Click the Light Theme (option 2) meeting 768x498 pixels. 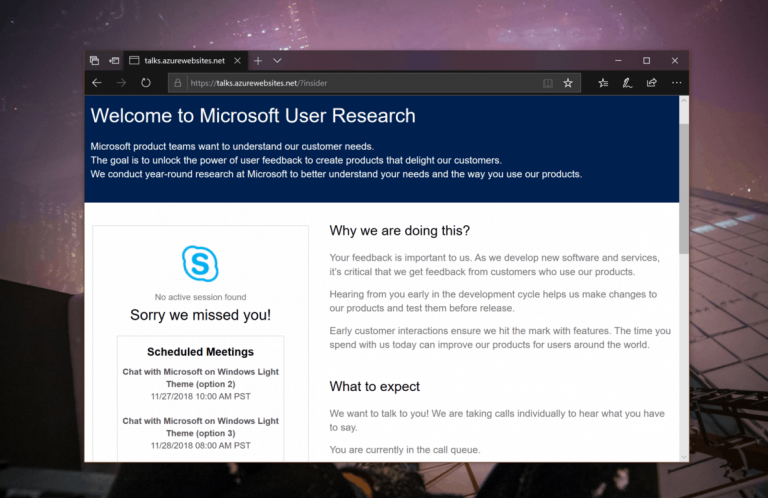(x=200, y=378)
